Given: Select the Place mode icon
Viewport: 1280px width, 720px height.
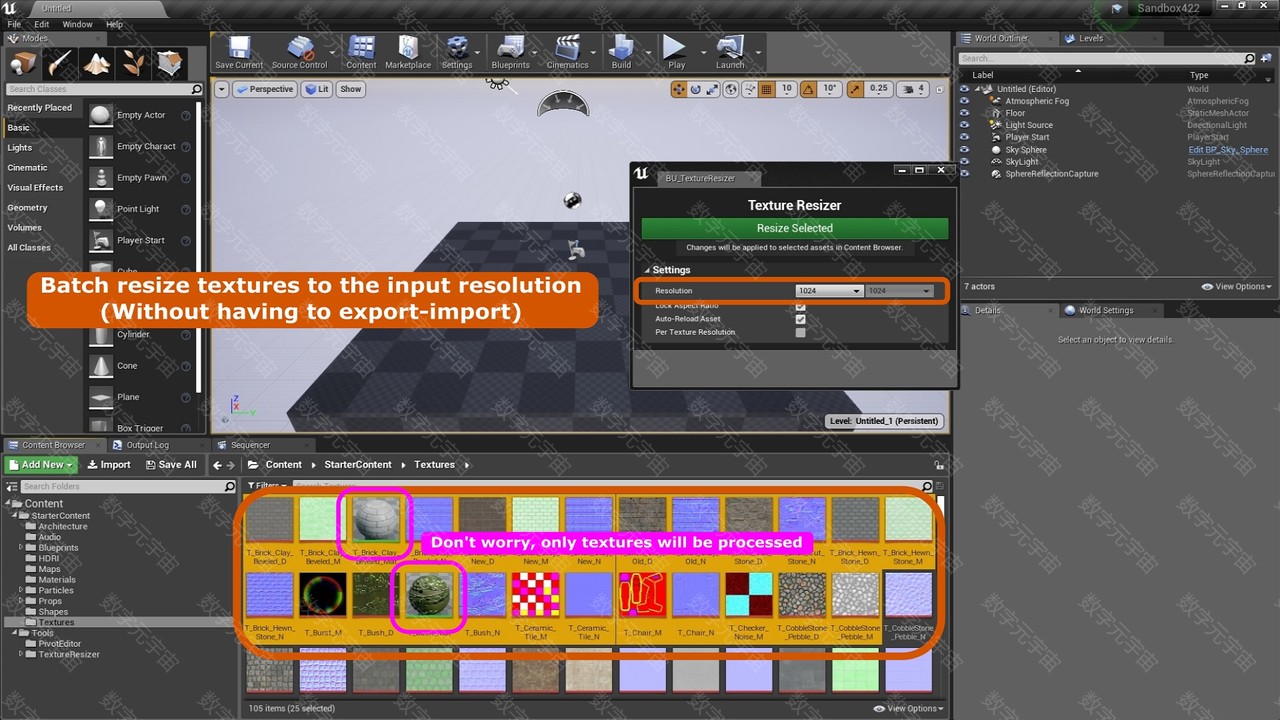Looking at the screenshot, I should [x=23, y=64].
